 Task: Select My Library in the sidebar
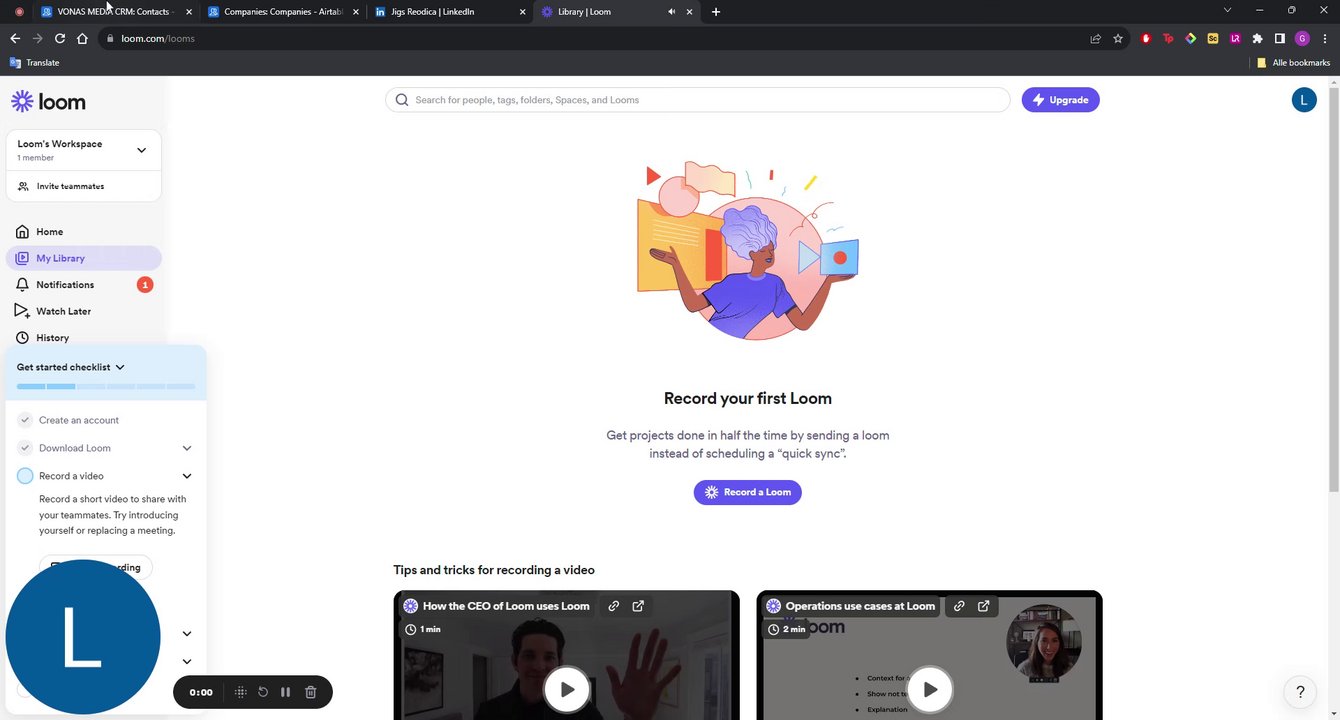click(x=83, y=258)
